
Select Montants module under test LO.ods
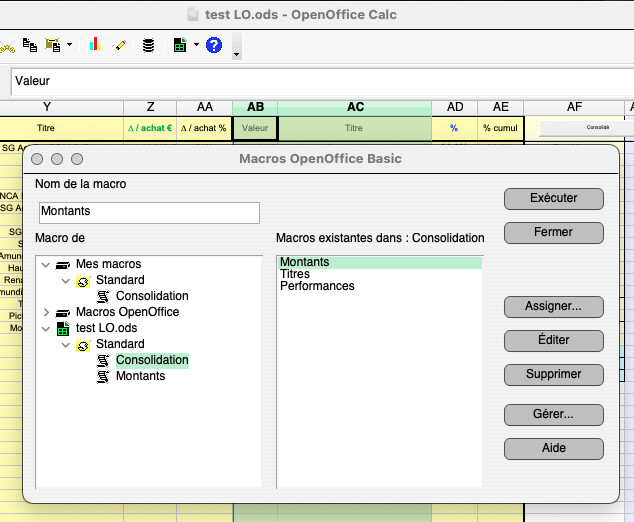pyautogui.click(x=140, y=376)
